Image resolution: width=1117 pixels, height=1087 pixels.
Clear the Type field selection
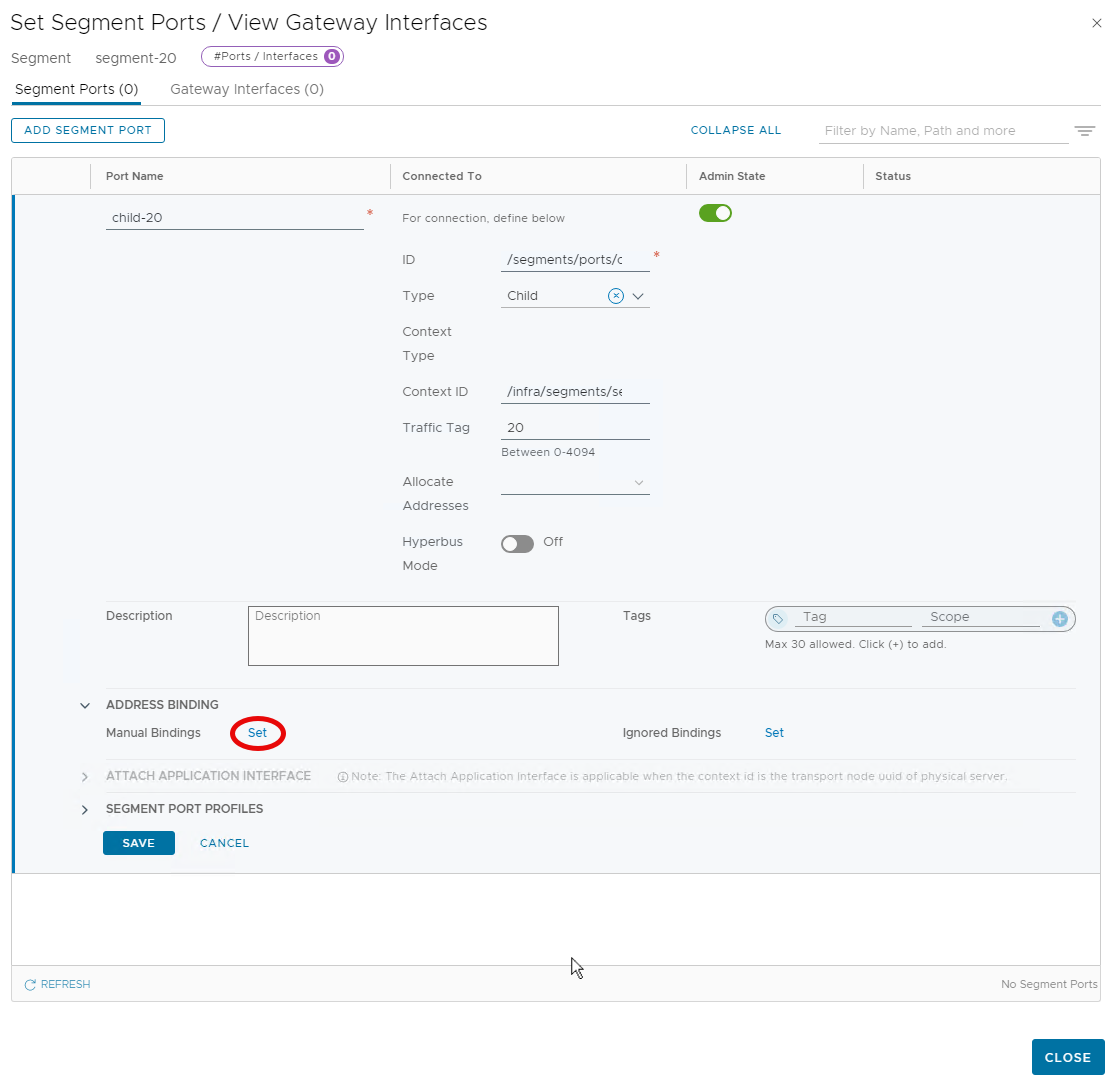click(616, 296)
